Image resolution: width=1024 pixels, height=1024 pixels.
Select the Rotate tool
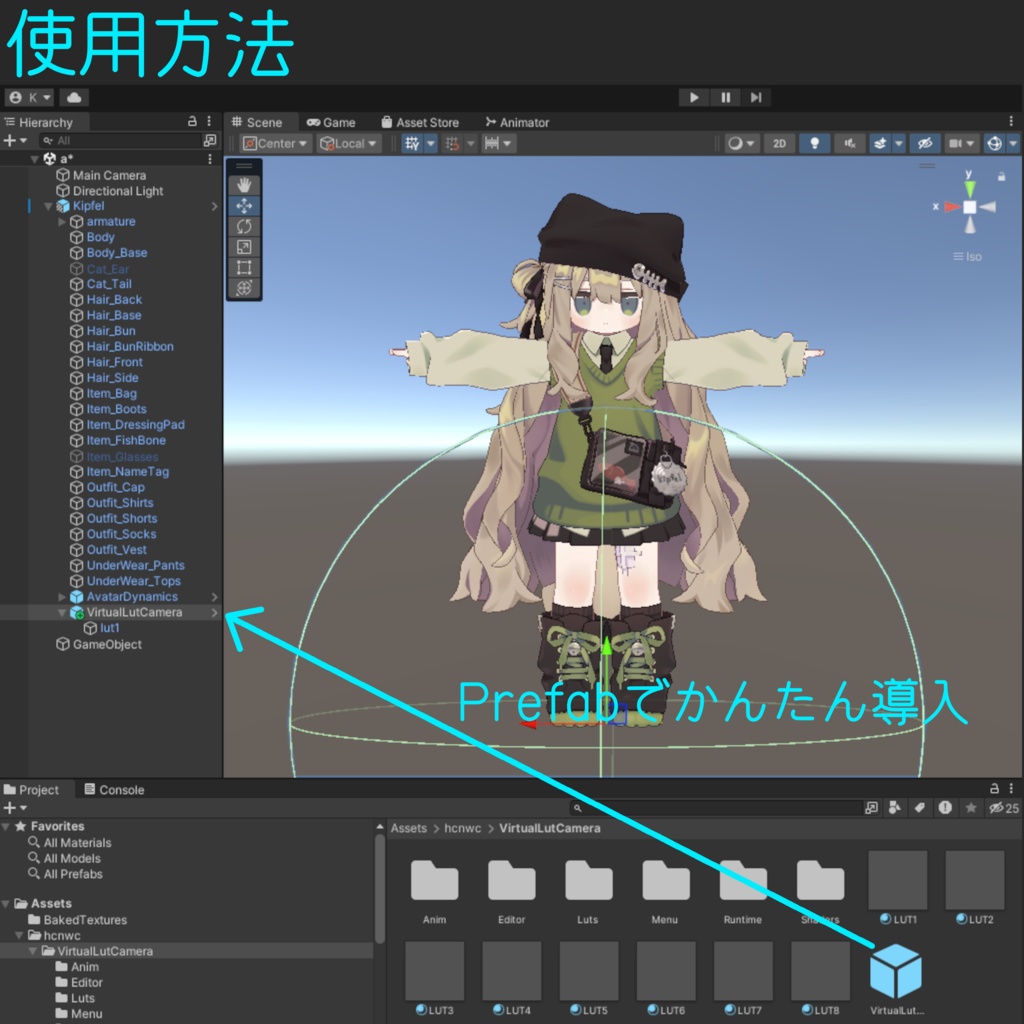243,225
